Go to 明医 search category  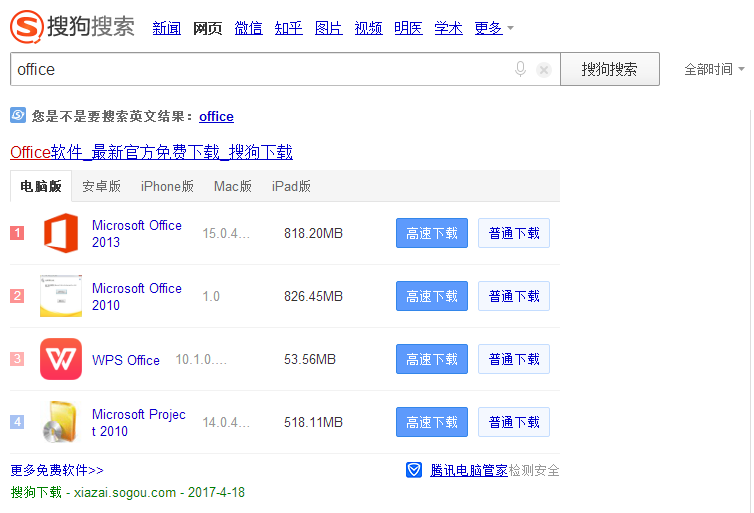[x=408, y=28]
